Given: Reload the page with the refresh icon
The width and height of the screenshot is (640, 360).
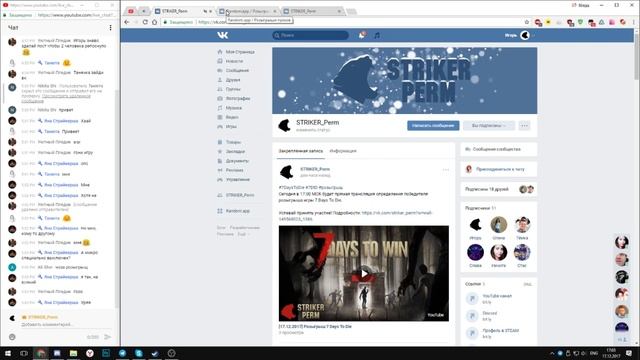Looking at the screenshot, I should (x=145, y=22).
